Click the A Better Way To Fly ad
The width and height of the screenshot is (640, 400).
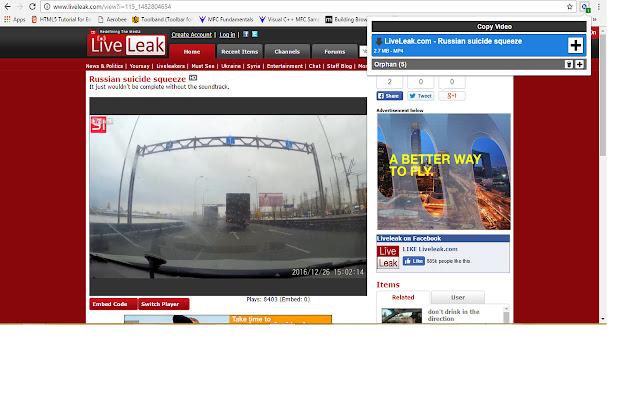(x=444, y=171)
